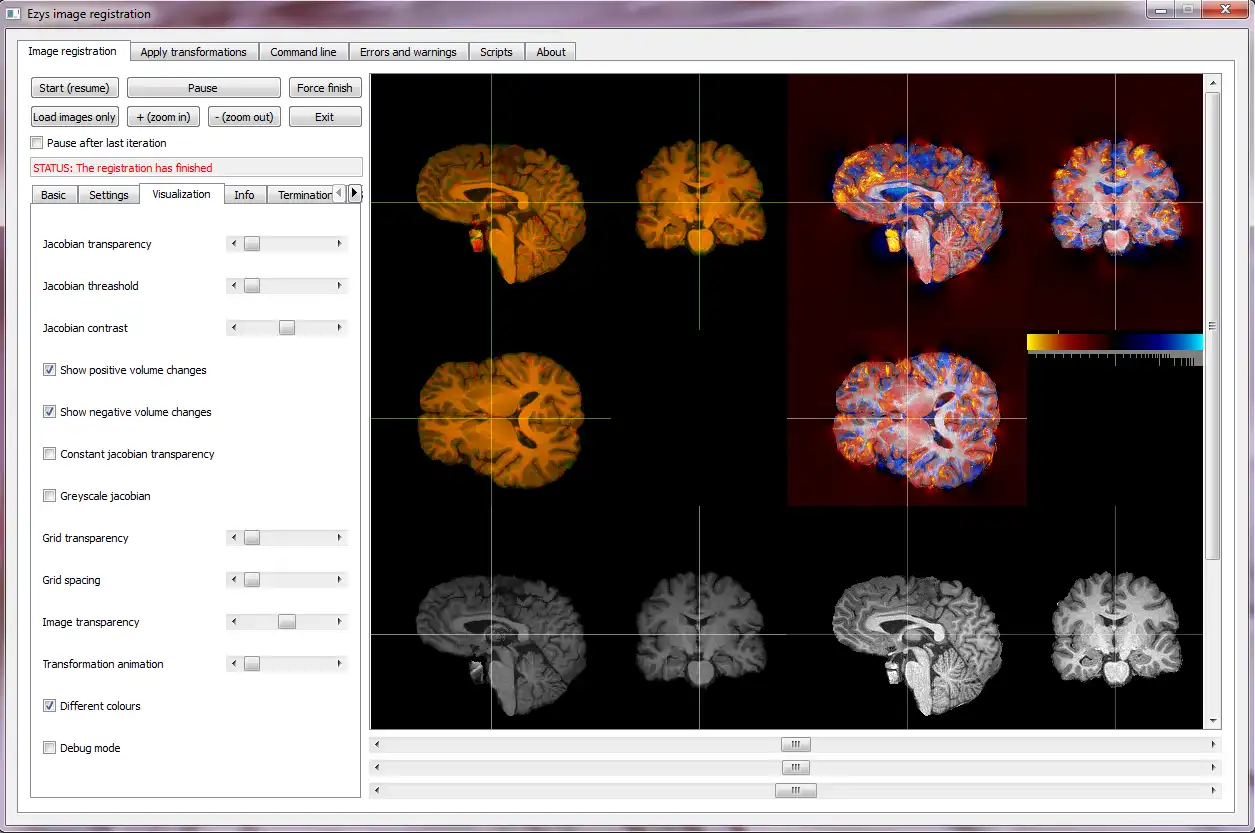1255x833 pixels.
Task: Click right arrow of Transformation animation slider
Action: (339, 664)
